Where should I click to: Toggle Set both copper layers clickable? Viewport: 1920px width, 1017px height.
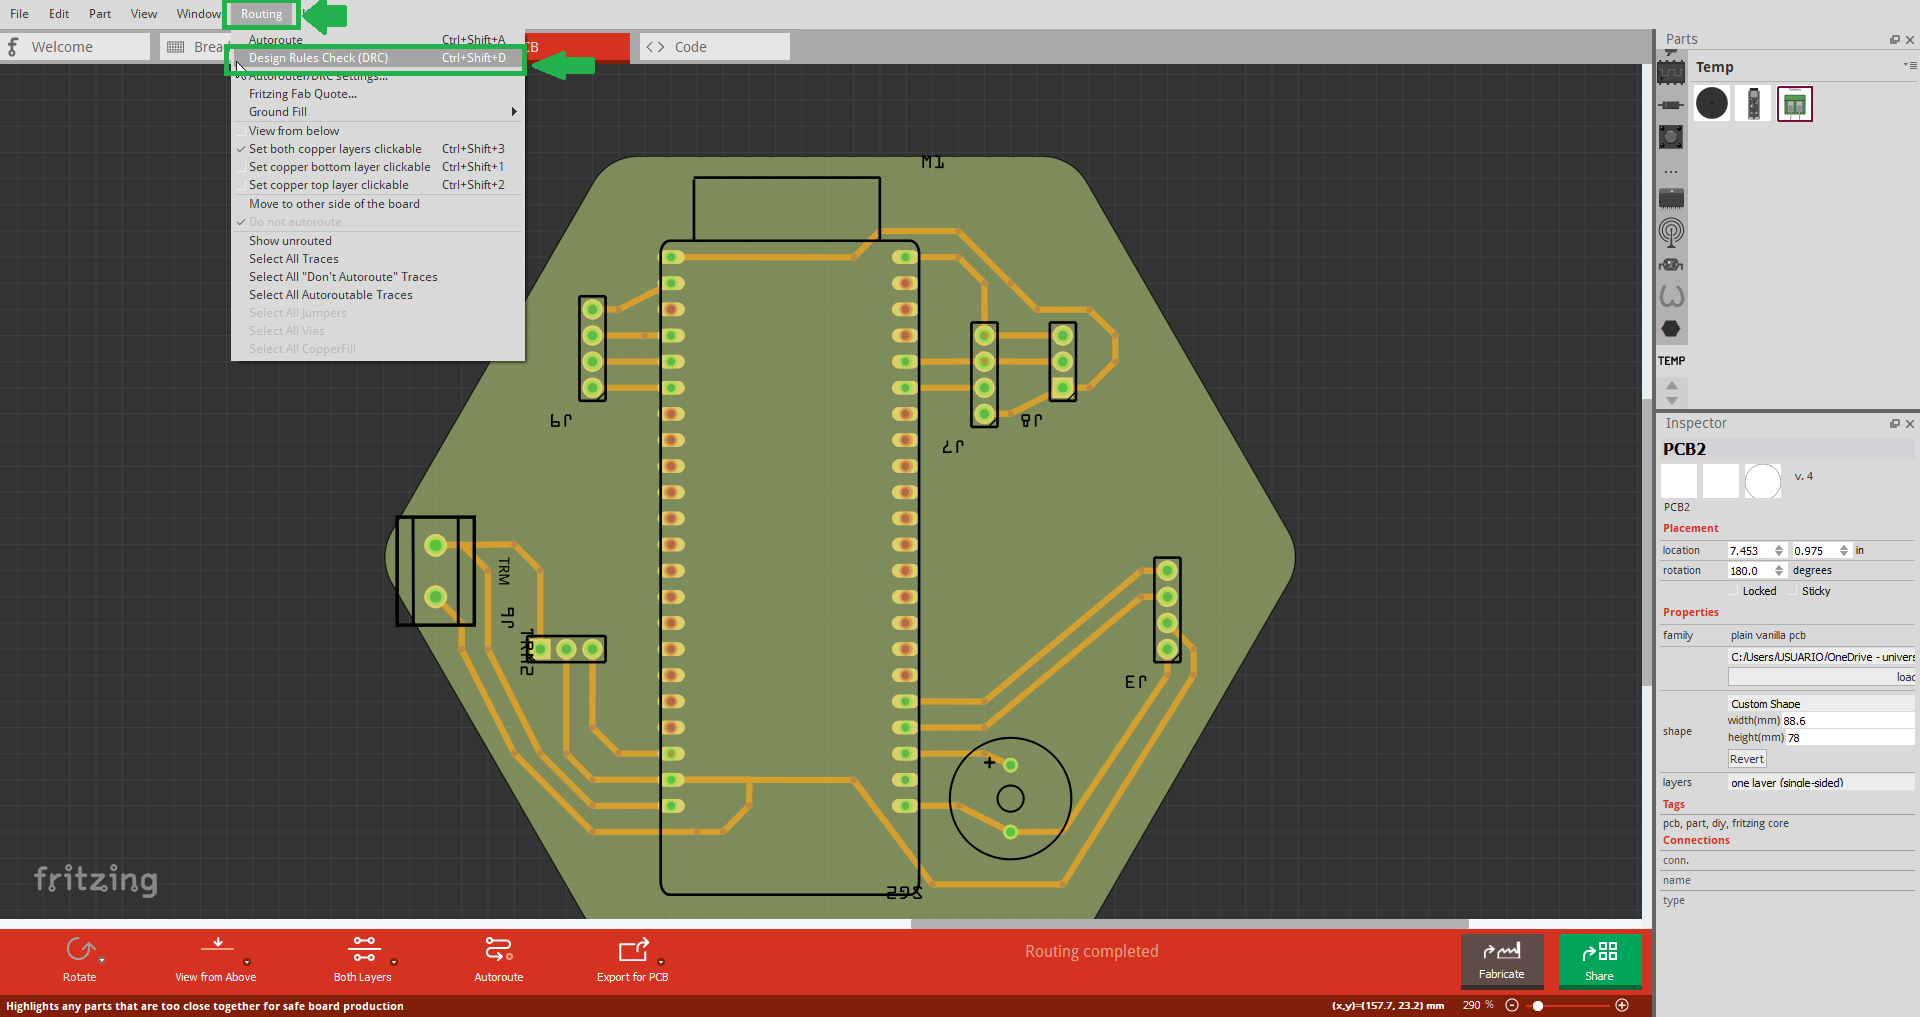pos(335,149)
